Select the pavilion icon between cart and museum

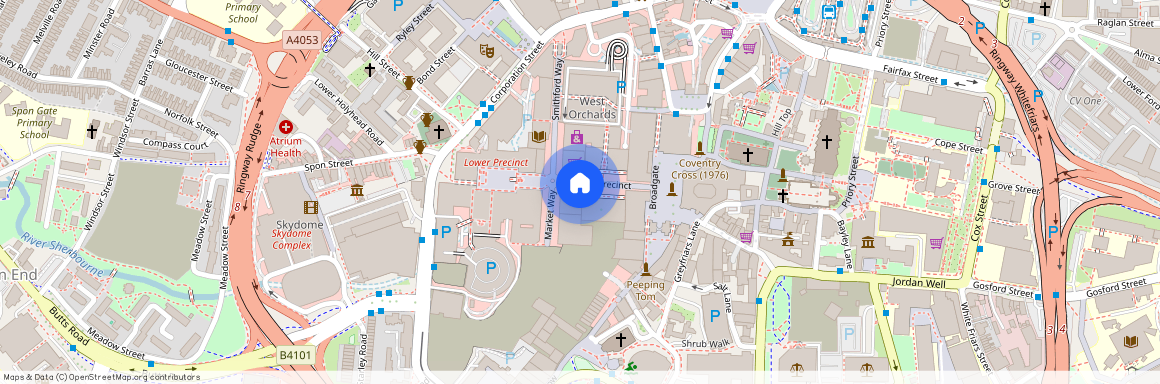[x=788, y=240]
